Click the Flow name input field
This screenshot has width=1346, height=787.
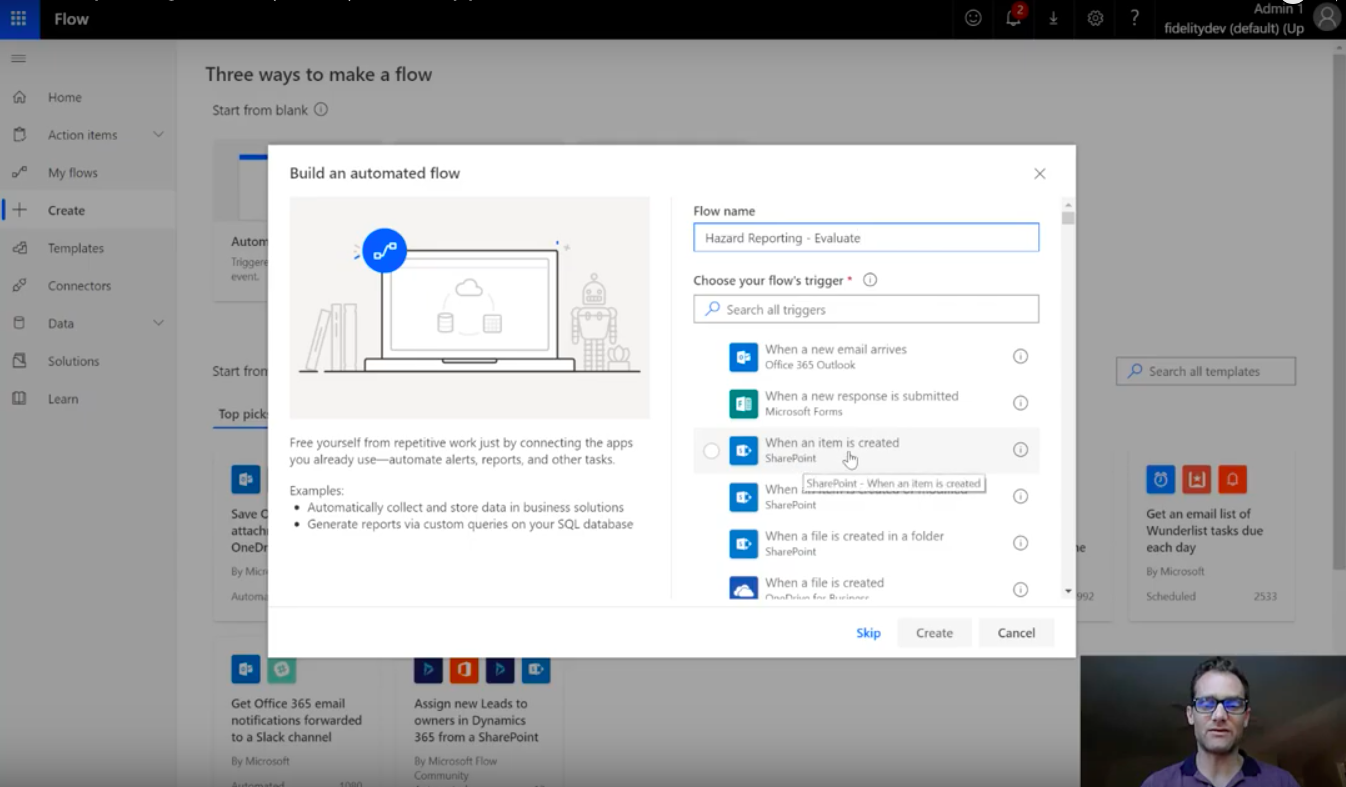pyautogui.click(x=866, y=238)
